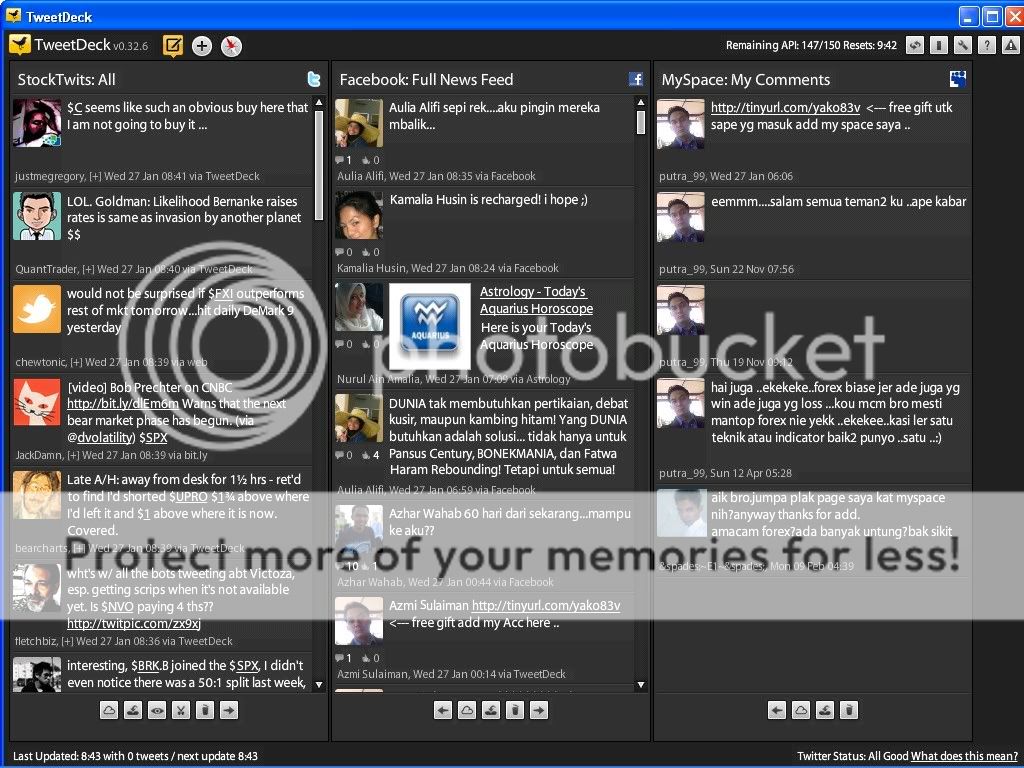The width and height of the screenshot is (1024, 768).
Task: Click QuantTrader's cartoon avatar
Action: point(37,216)
